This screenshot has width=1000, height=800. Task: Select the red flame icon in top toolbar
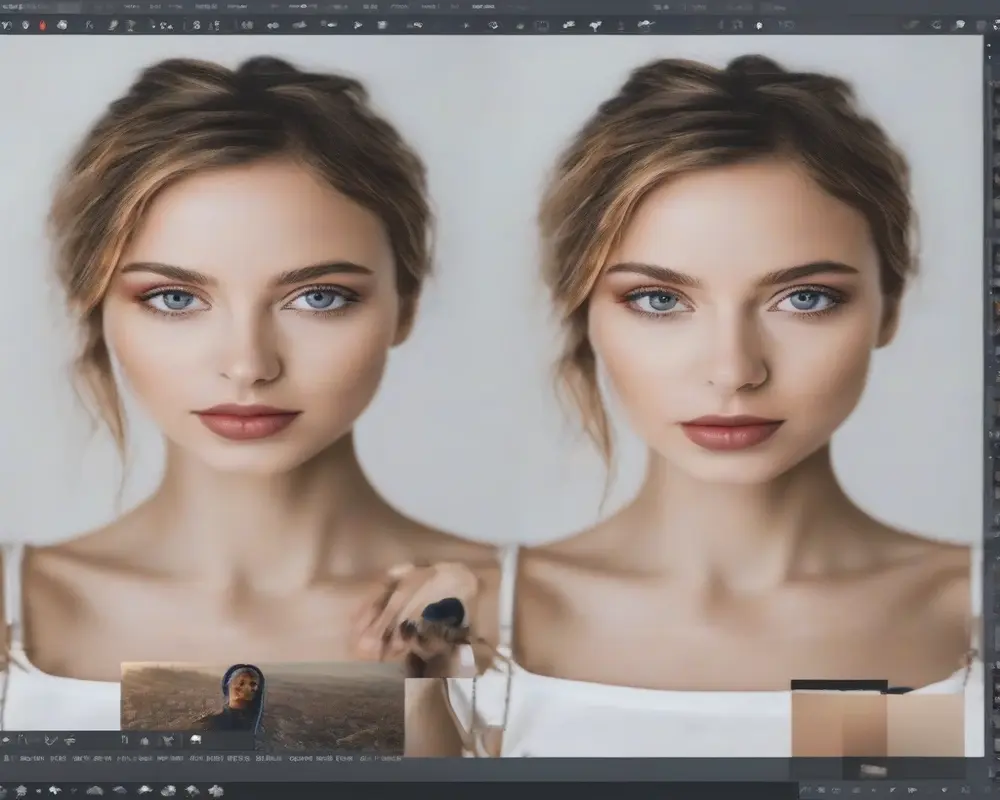point(43,26)
